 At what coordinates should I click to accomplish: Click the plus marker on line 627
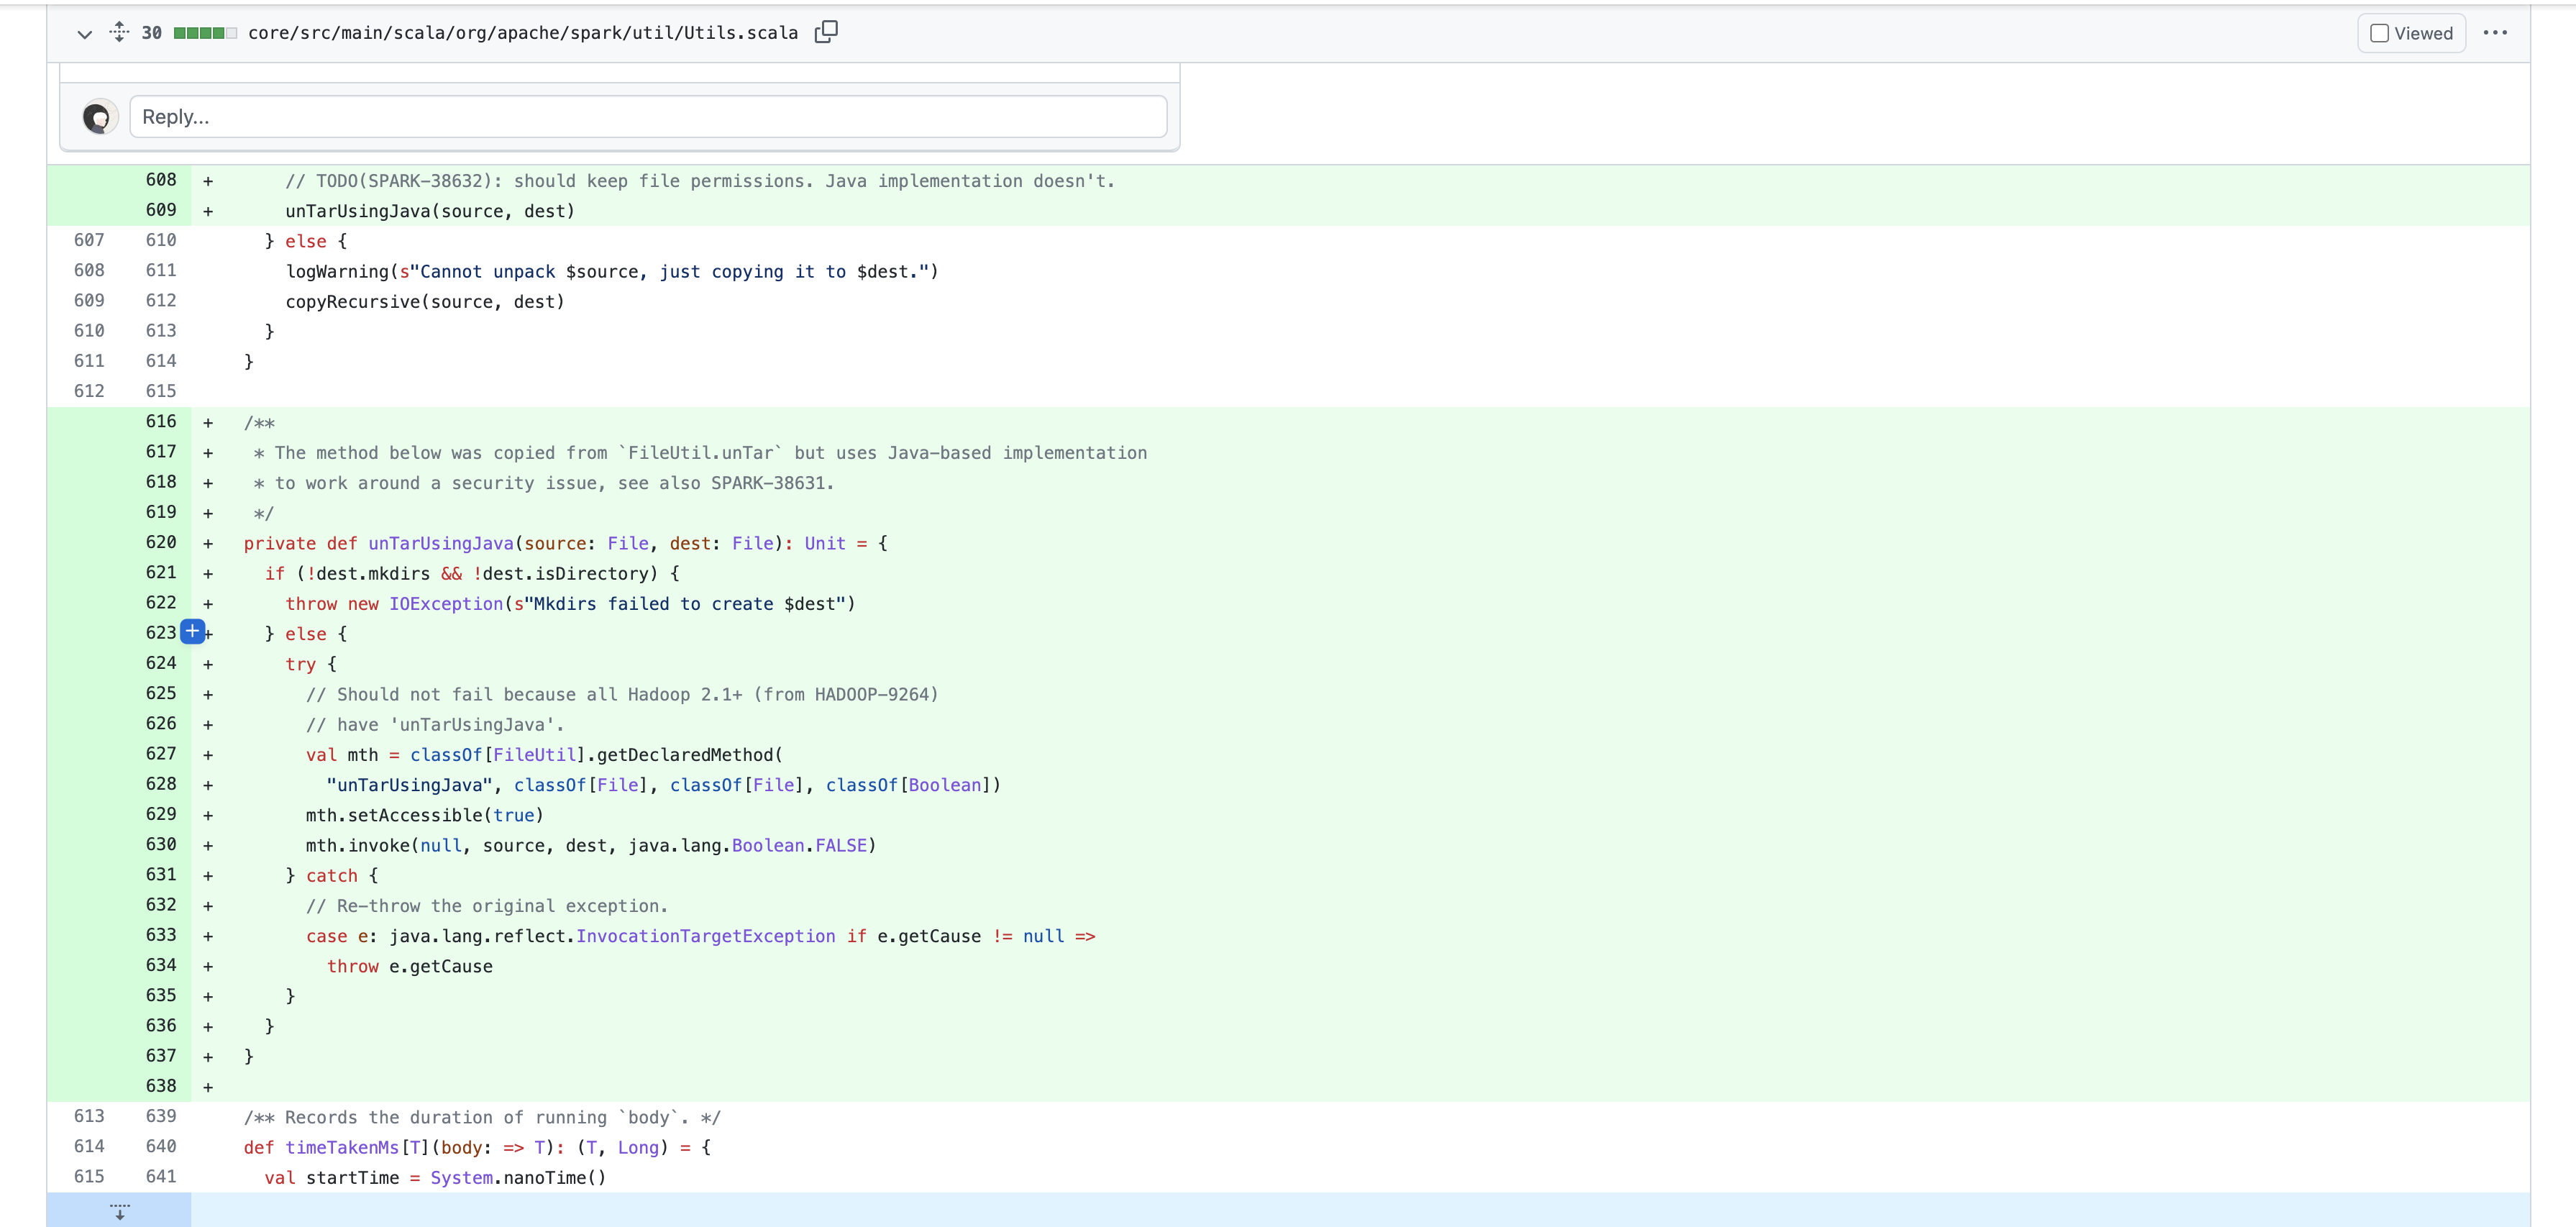click(x=208, y=755)
